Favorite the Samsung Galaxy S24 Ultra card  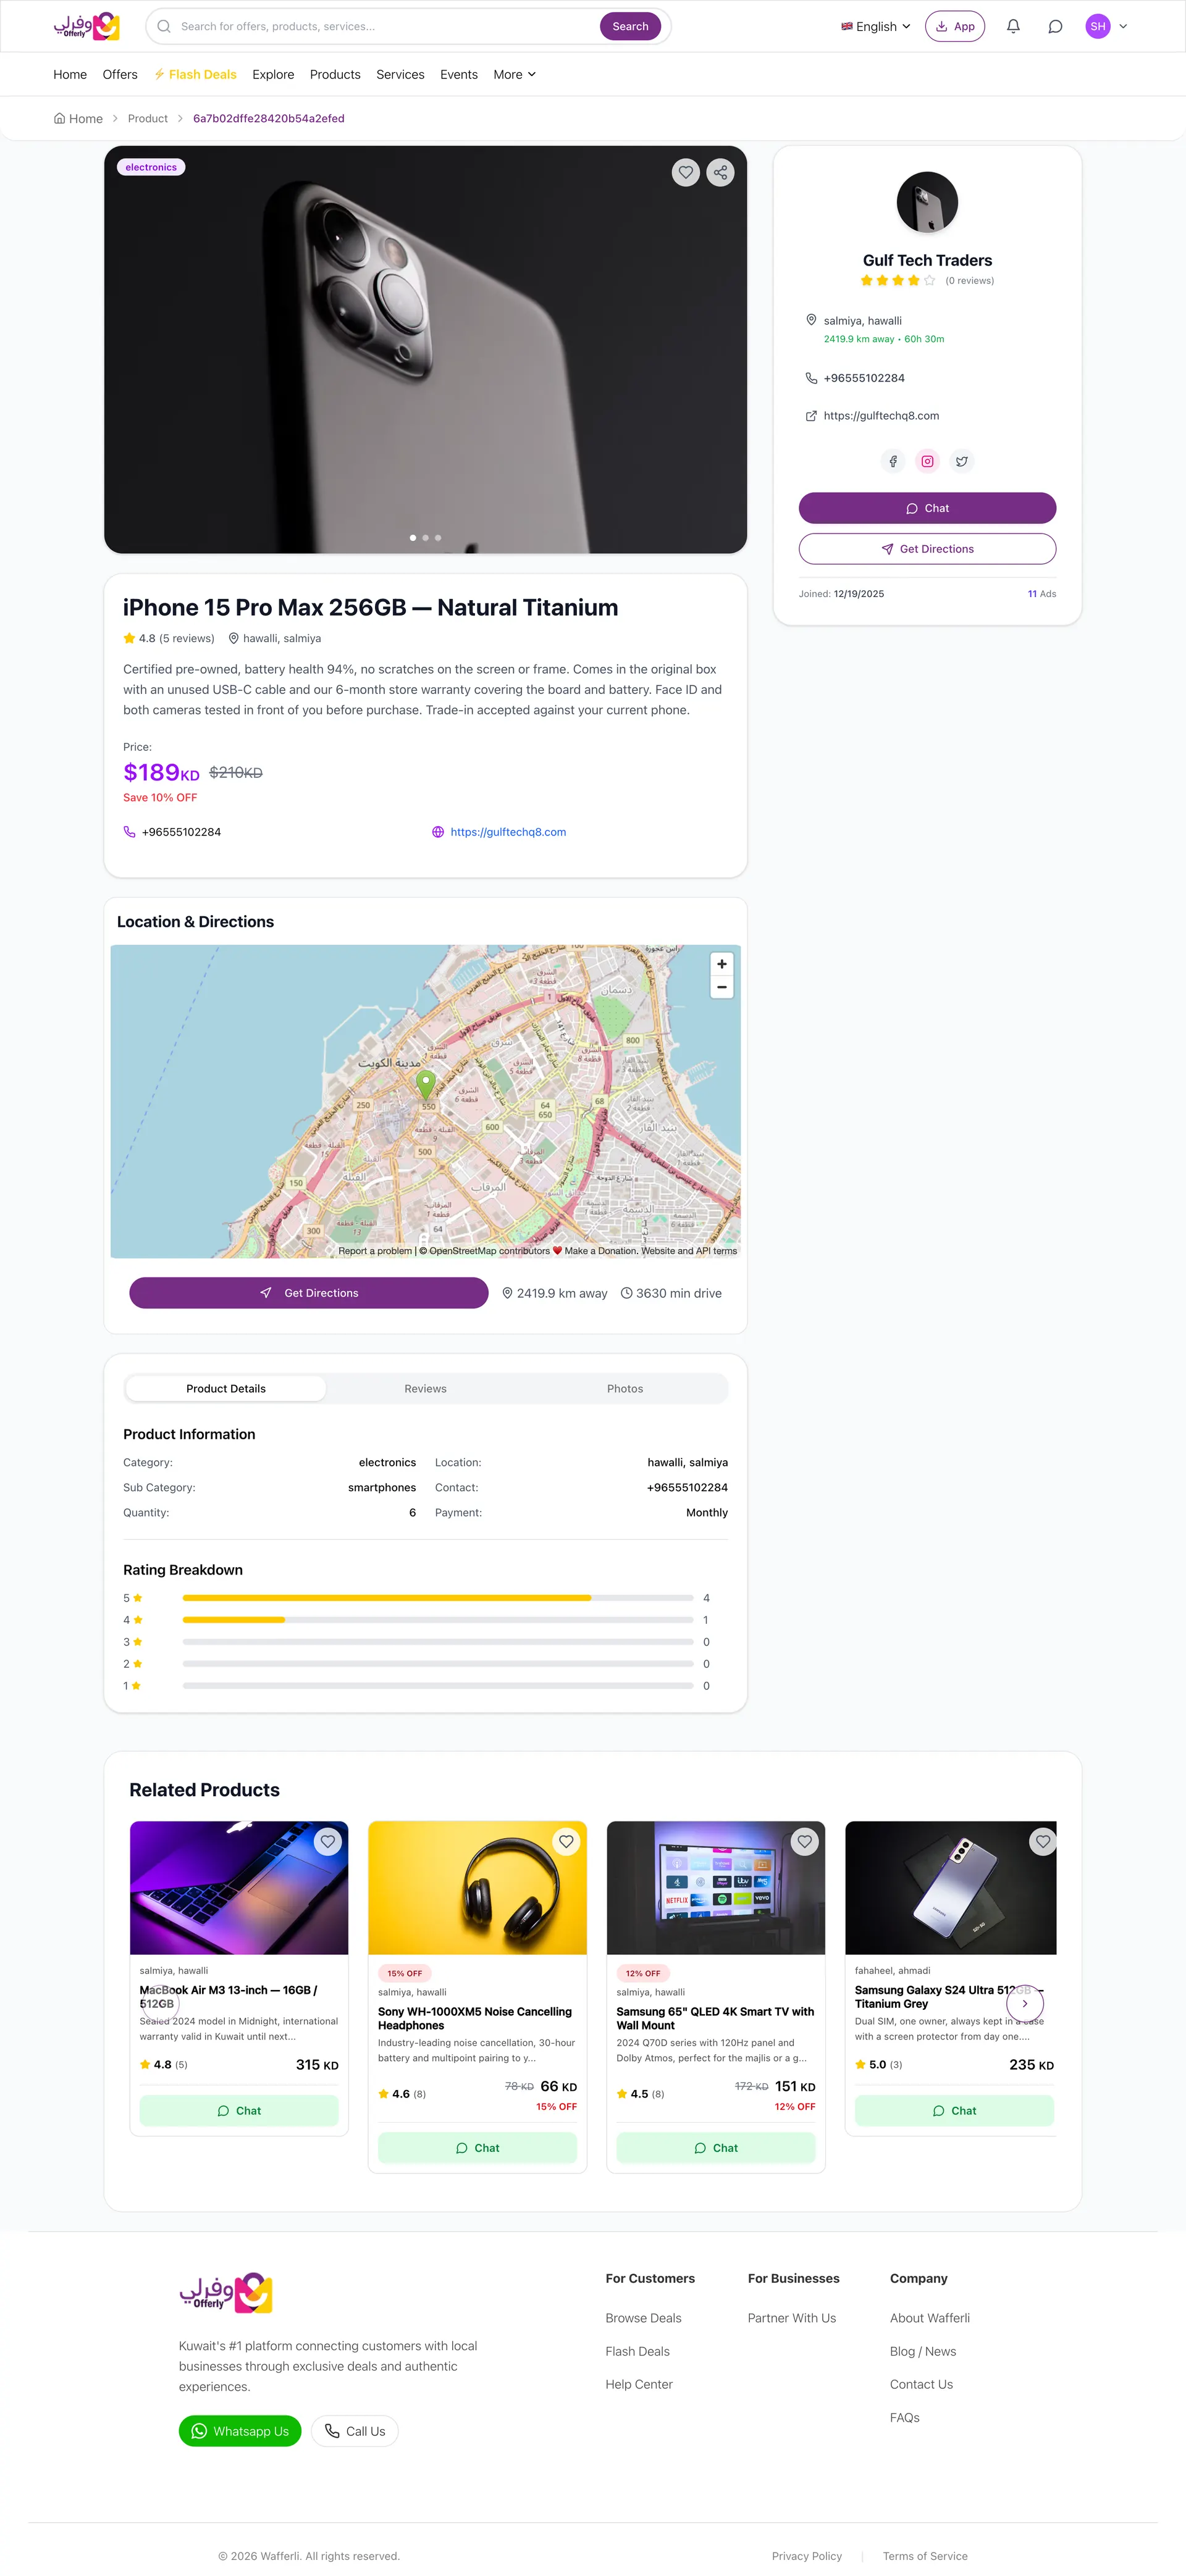click(1043, 1841)
